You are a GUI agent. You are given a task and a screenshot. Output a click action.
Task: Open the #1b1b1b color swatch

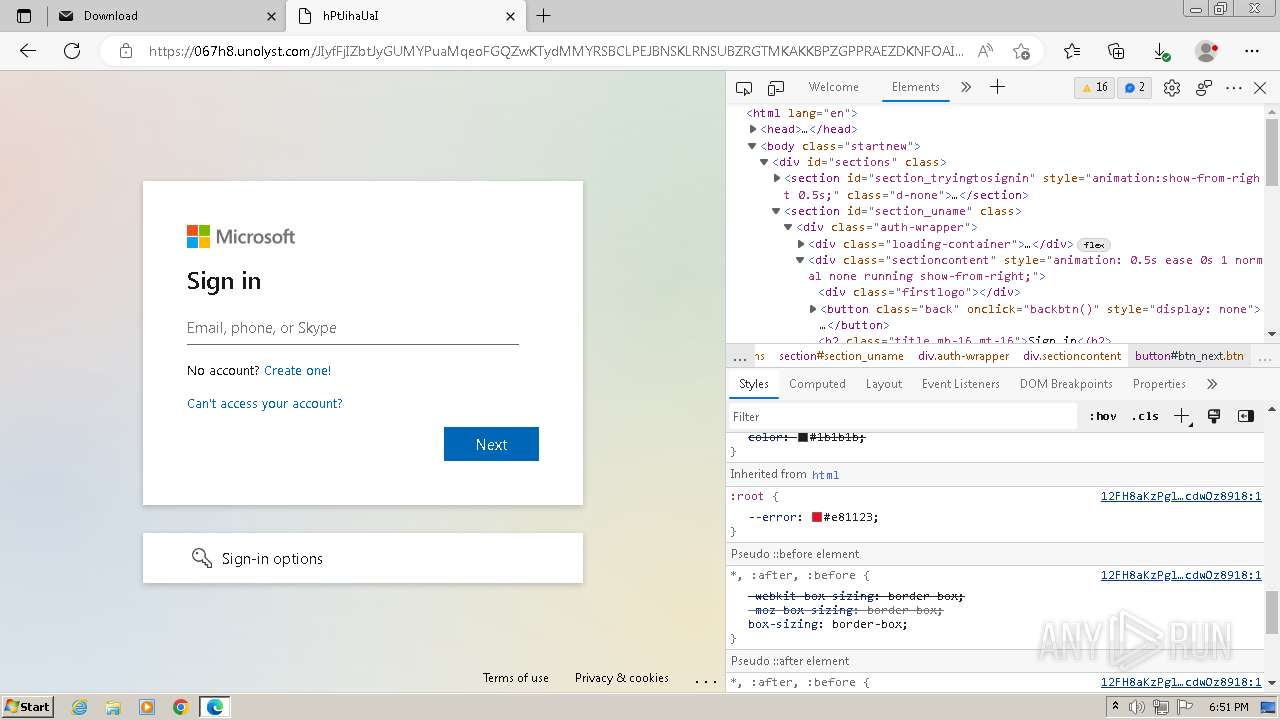coord(803,437)
